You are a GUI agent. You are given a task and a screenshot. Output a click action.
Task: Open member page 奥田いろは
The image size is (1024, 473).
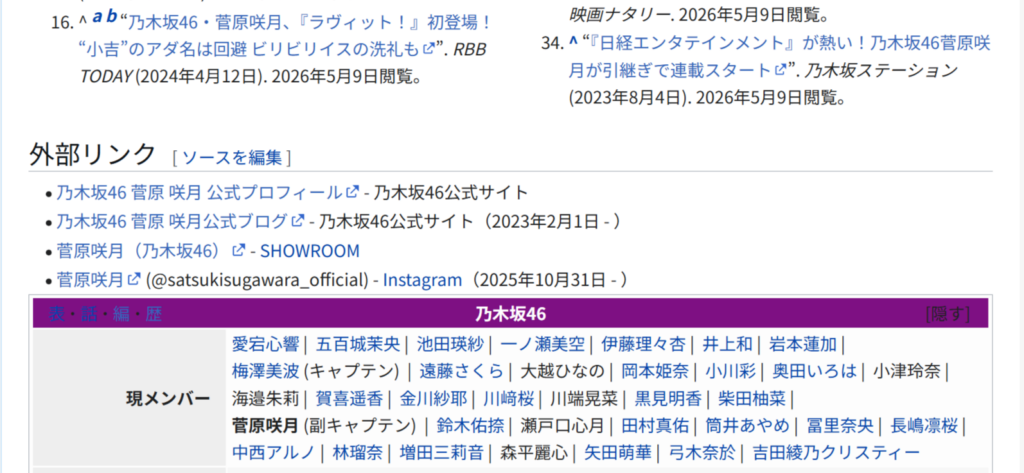tap(814, 372)
